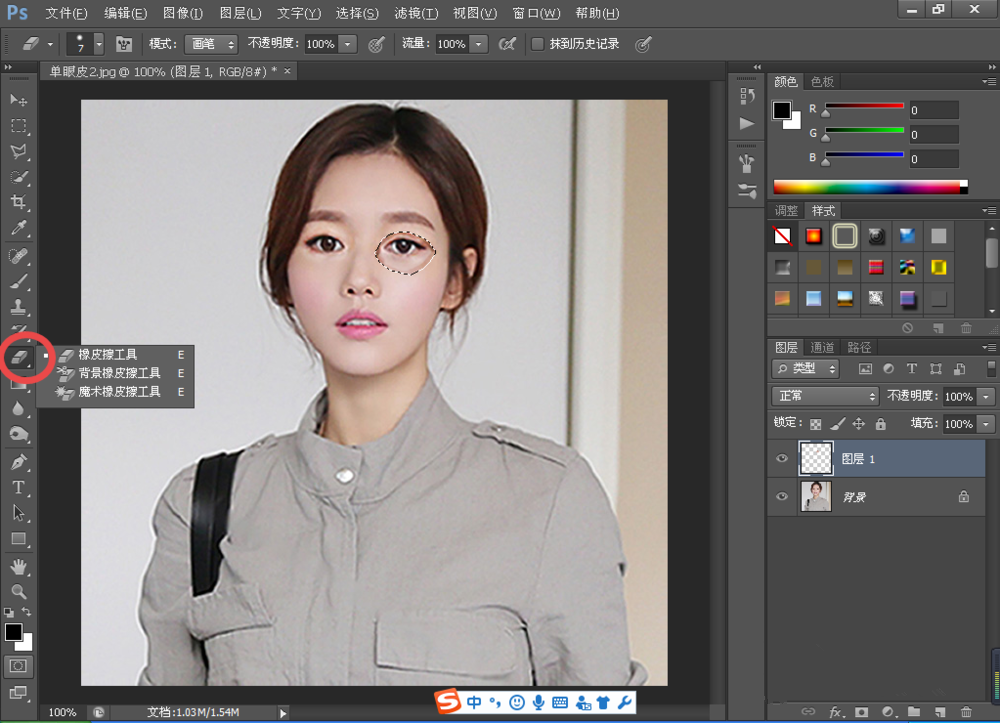
Task: Select the Pen tool
Action: [18, 462]
